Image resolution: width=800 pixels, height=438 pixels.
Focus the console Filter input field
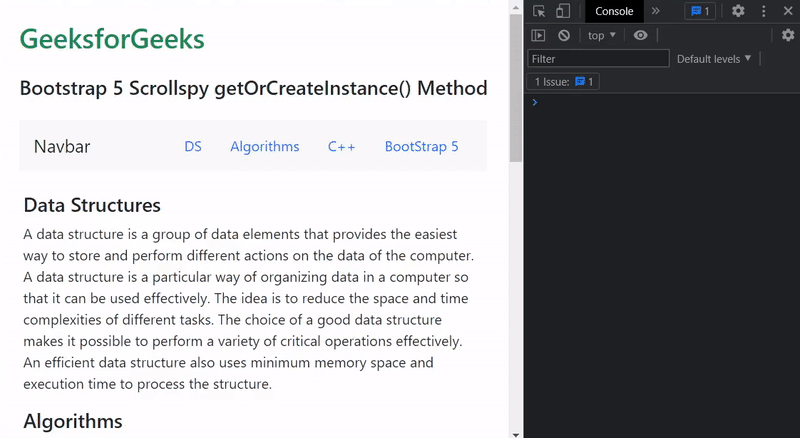pos(598,59)
